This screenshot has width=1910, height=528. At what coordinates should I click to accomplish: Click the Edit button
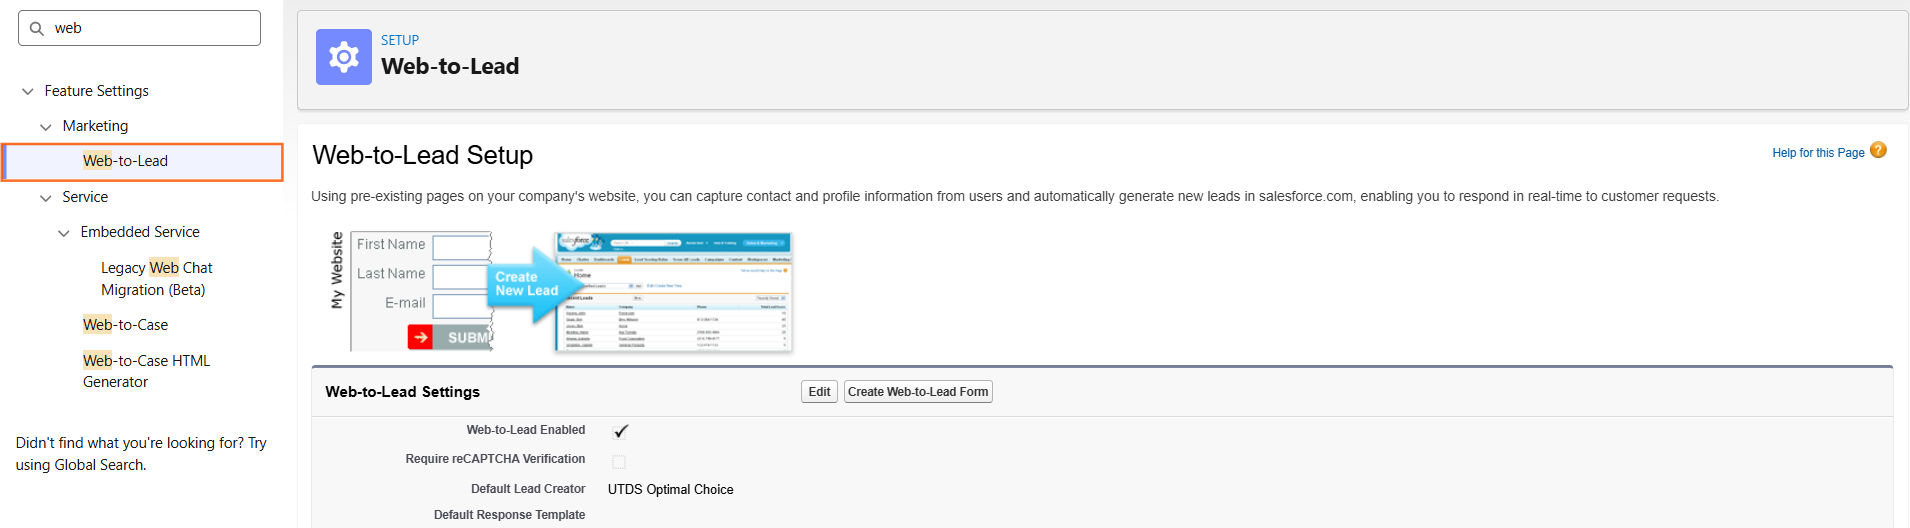coord(819,392)
